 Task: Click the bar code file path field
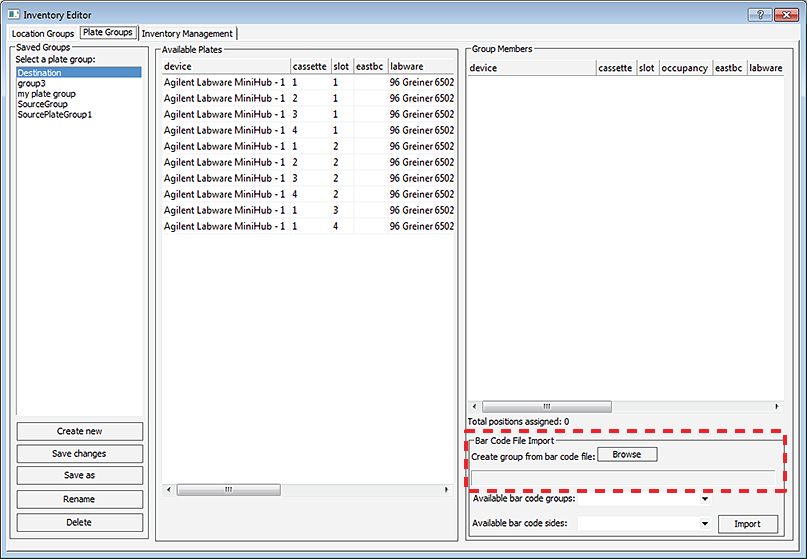tap(622, 477)
